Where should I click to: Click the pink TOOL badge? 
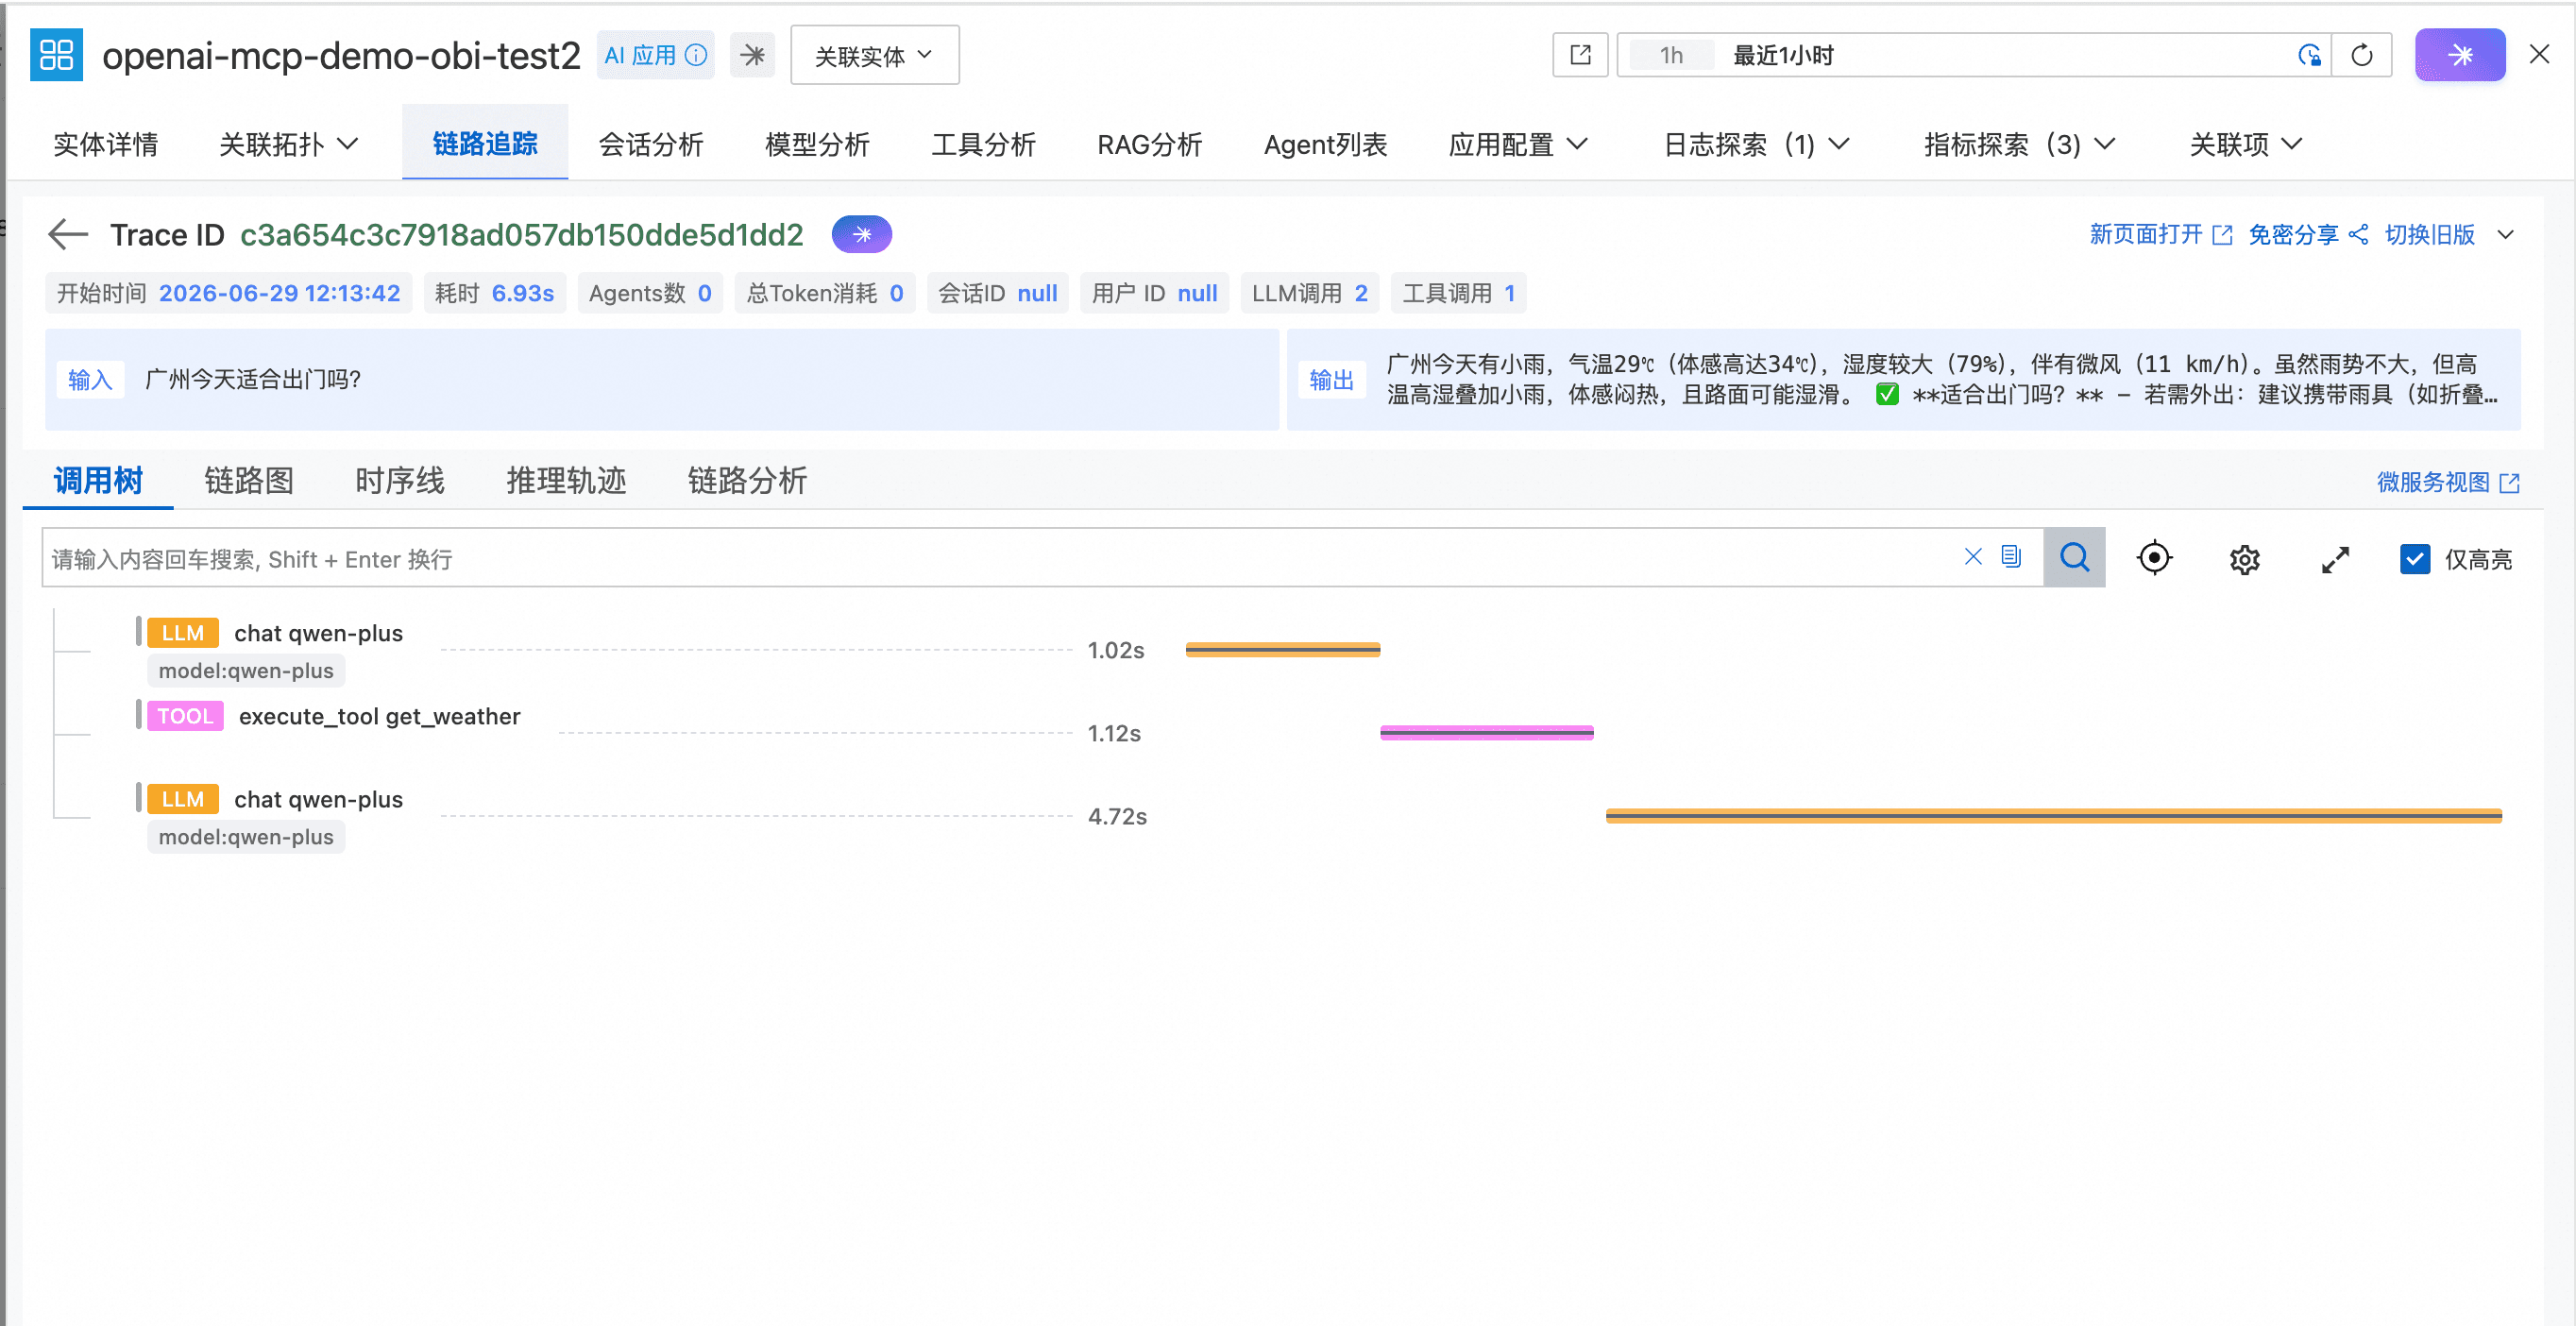click(185, 716)
